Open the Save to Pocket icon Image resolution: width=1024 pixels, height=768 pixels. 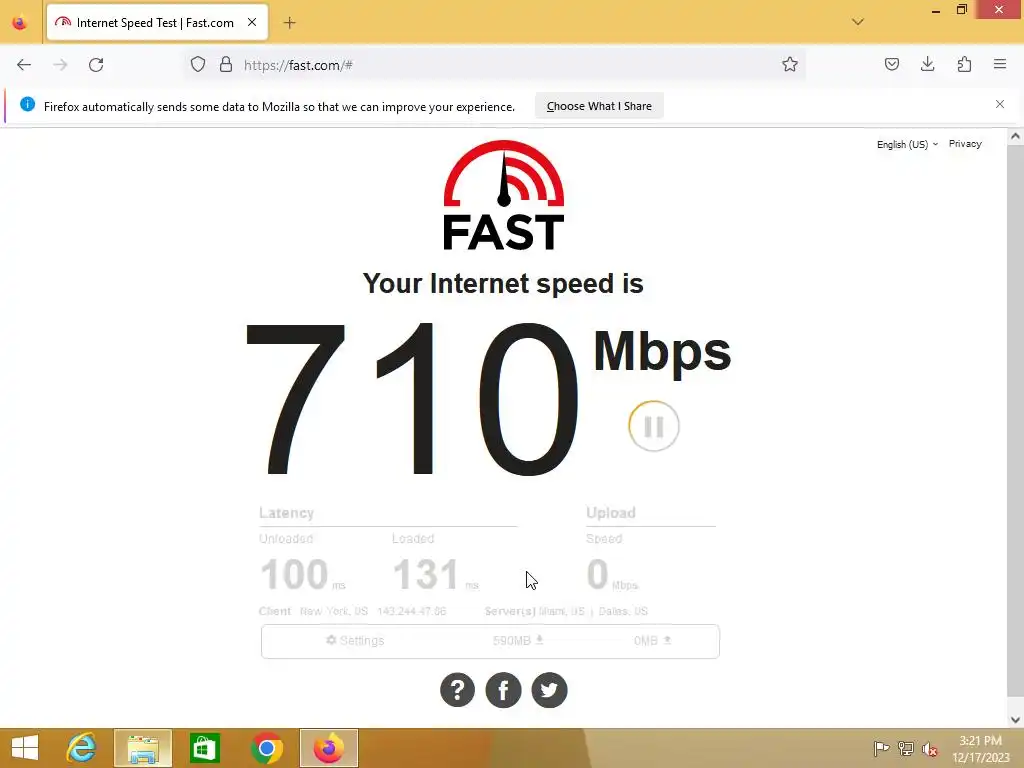pos(891,64)
